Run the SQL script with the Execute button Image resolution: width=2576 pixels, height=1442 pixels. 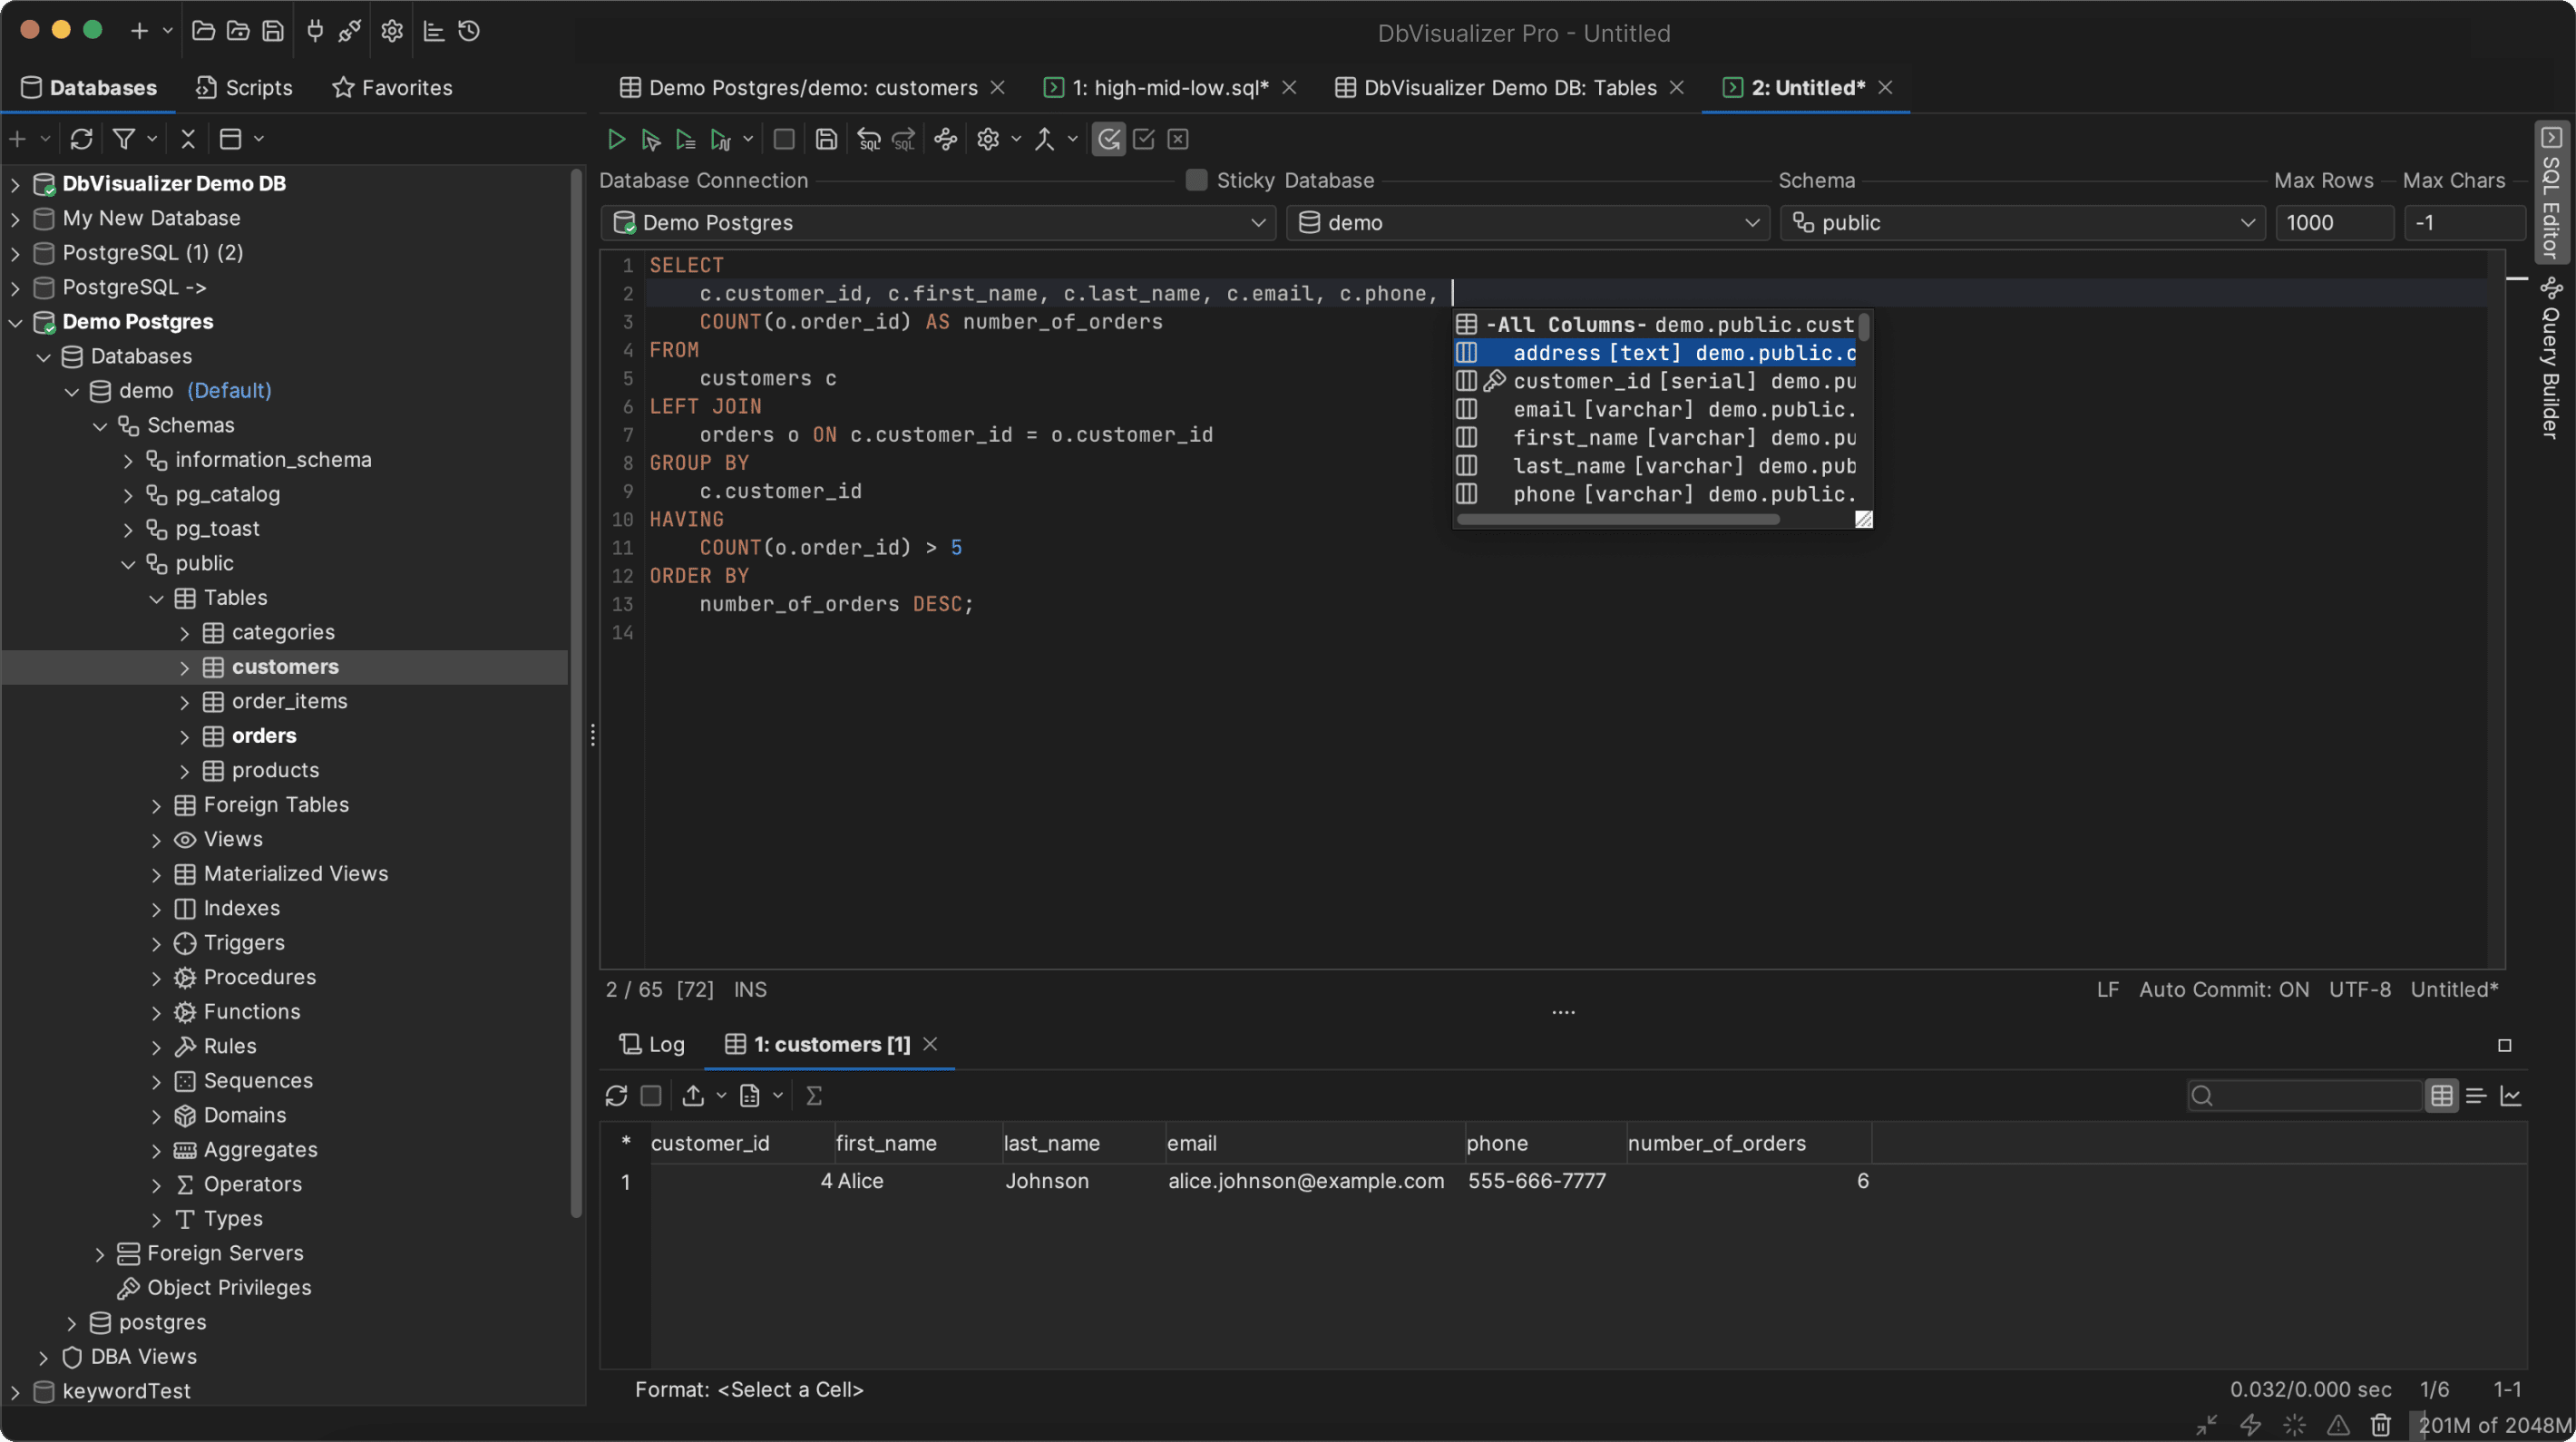click(x=617, y=139)
